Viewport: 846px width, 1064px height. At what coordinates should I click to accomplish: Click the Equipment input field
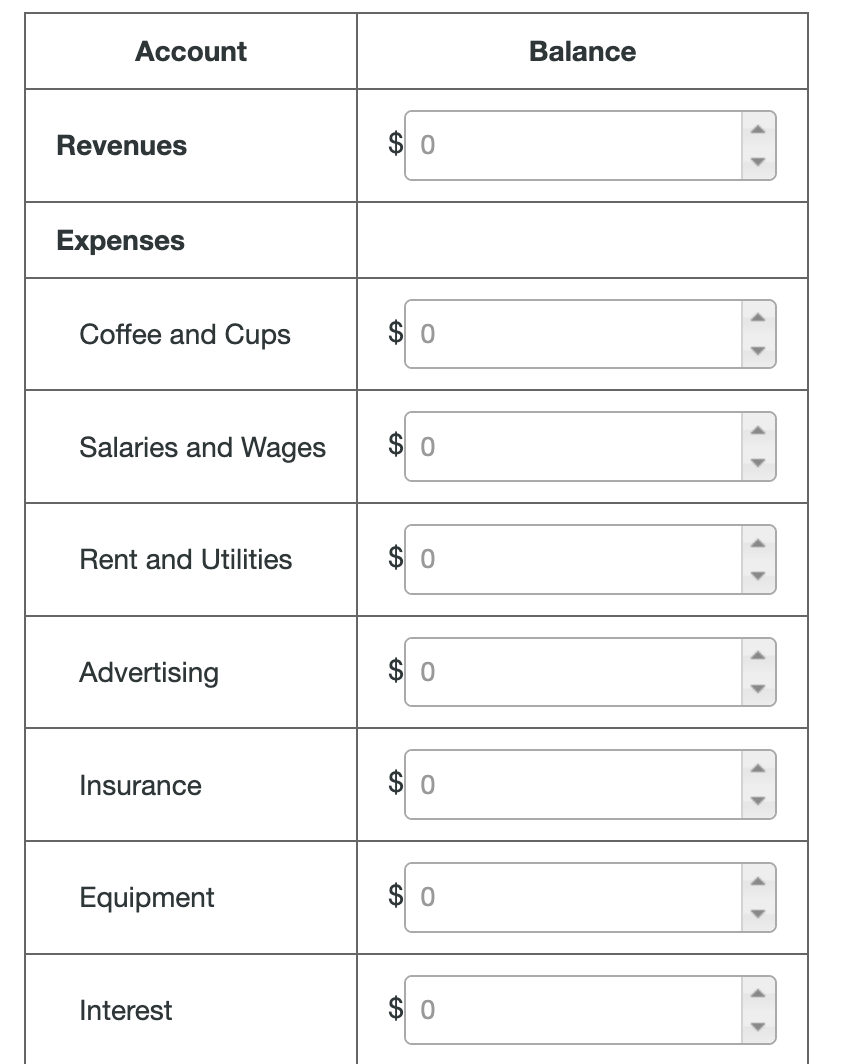click(570, 897)
